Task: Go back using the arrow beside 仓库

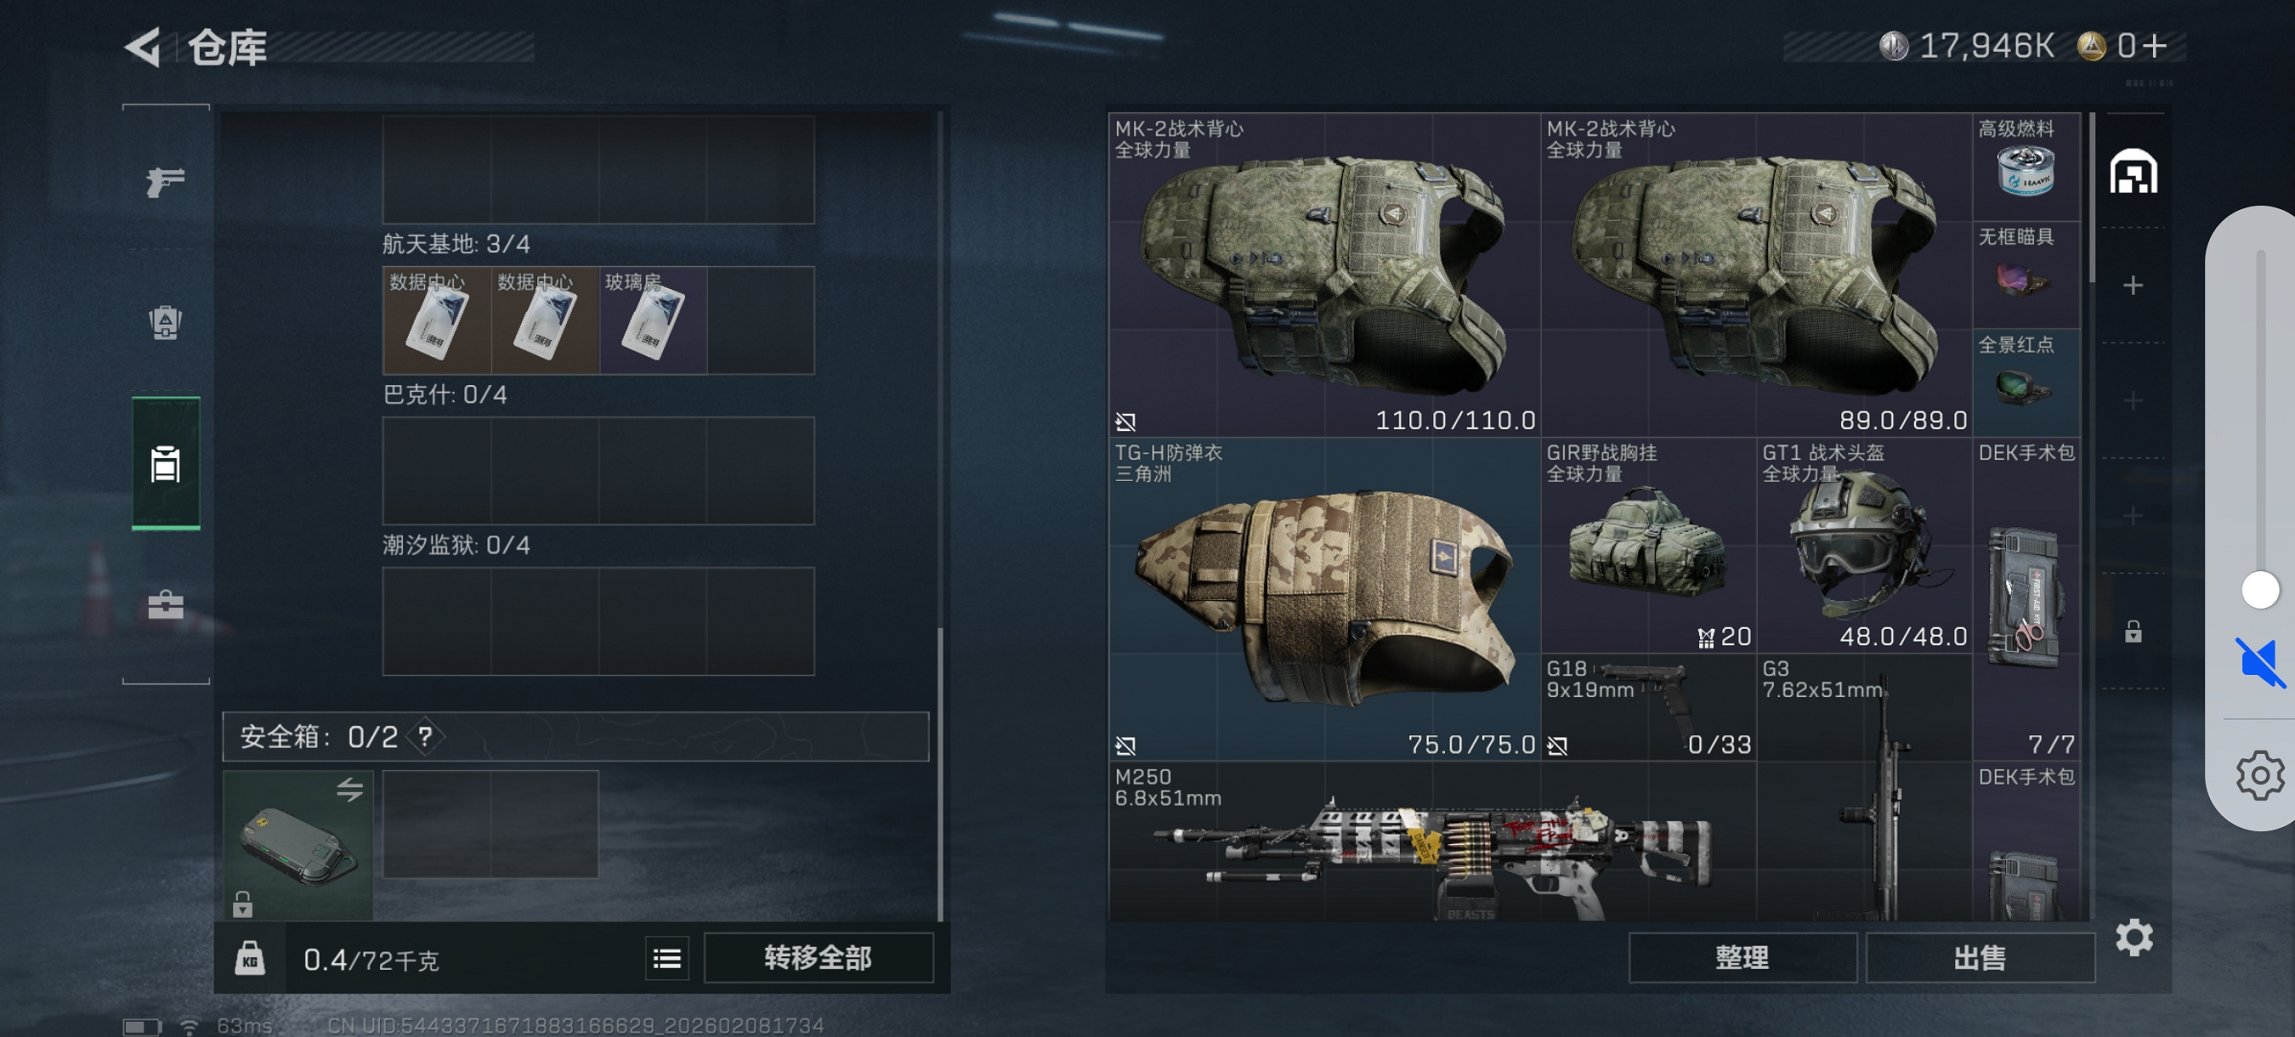Action: tap(143, 47)
